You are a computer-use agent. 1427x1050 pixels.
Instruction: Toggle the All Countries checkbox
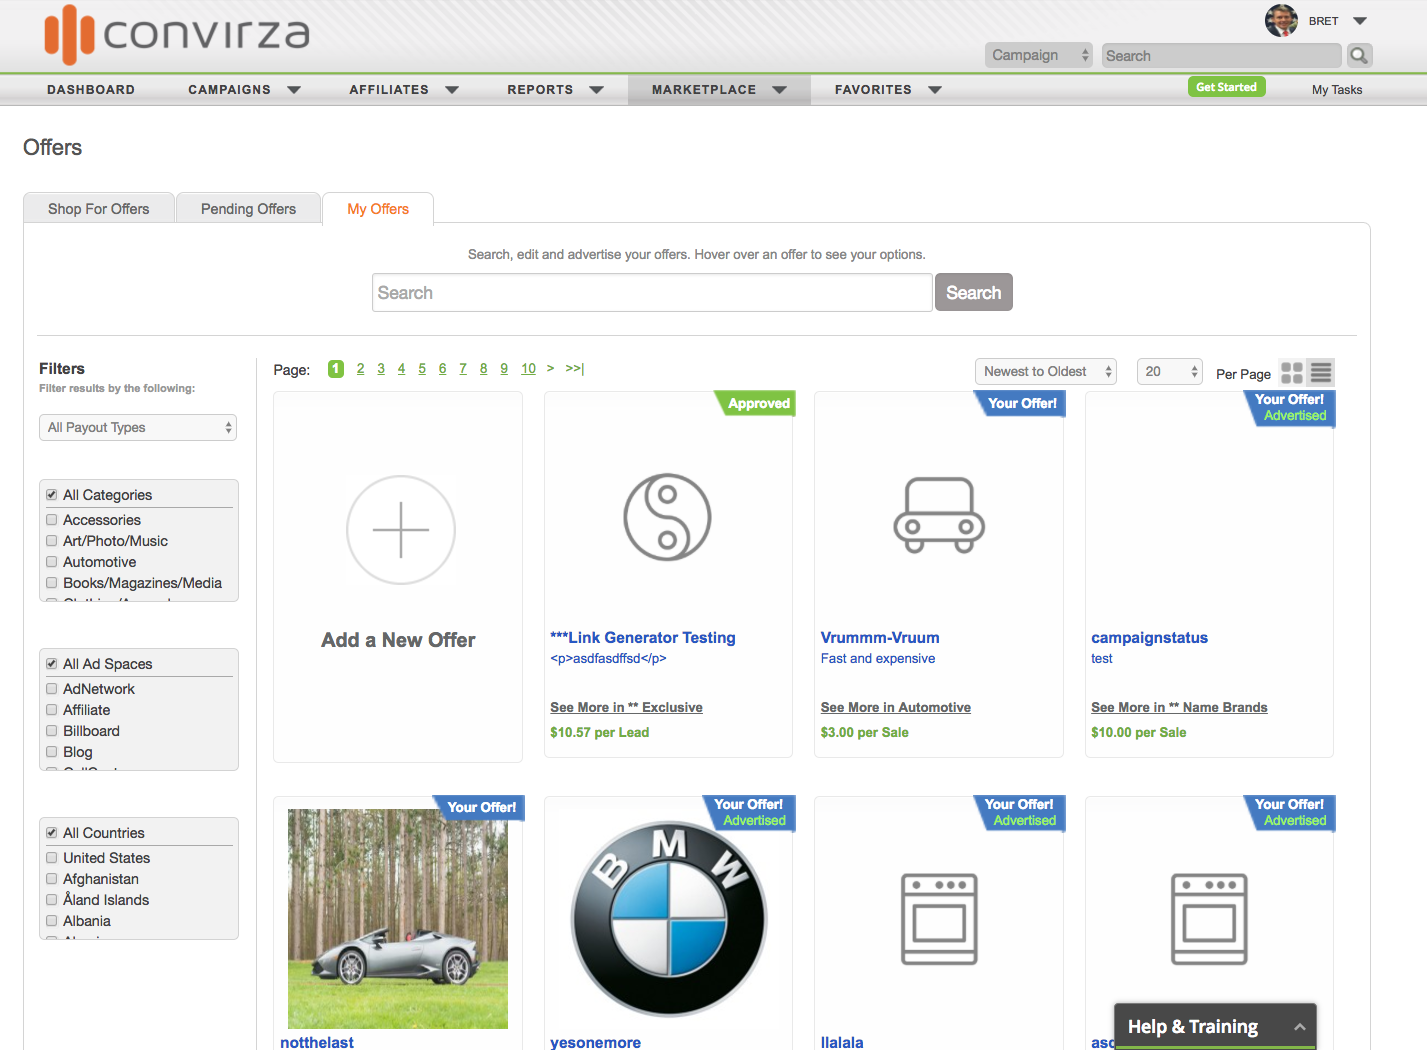tap(52, 833)
